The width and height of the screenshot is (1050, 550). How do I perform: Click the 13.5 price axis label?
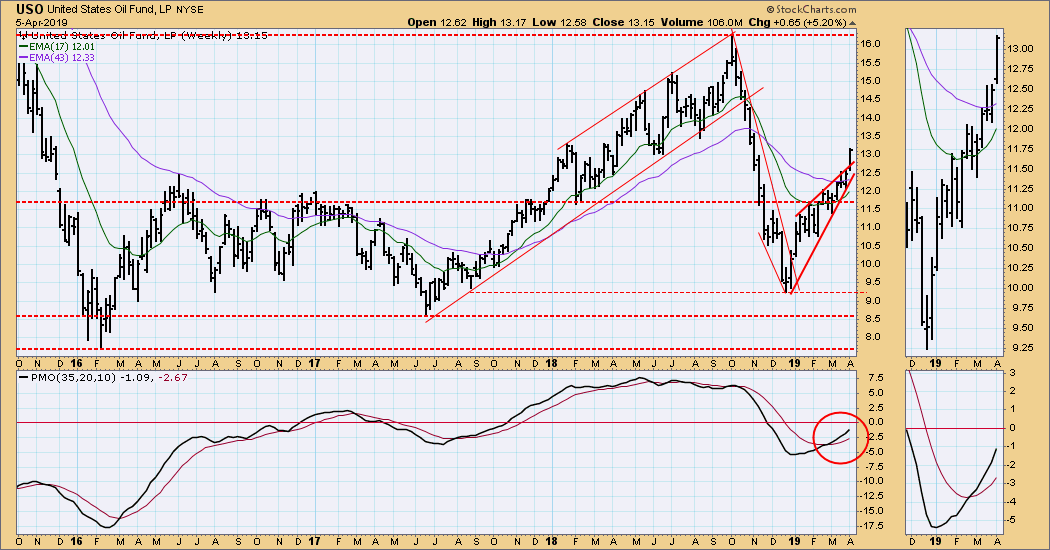point(871,136)
